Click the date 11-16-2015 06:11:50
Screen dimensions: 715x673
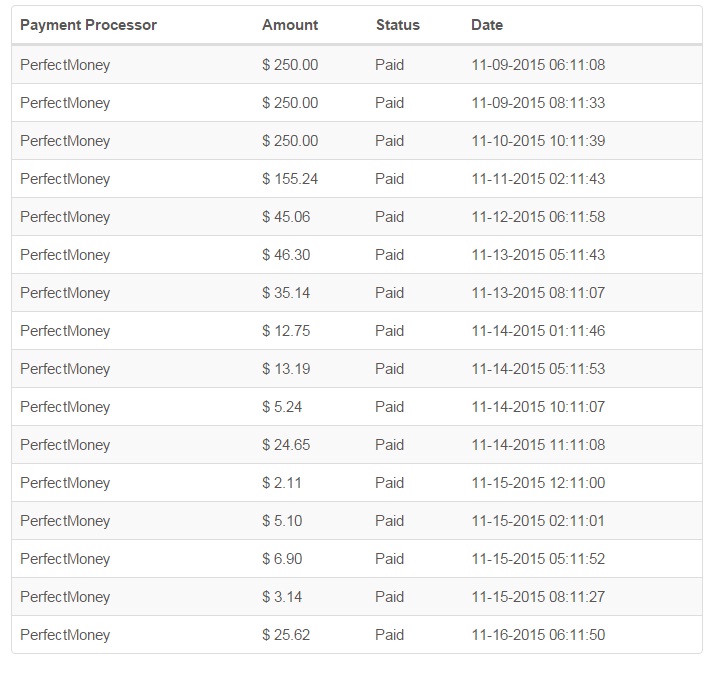tap(538, 635)
